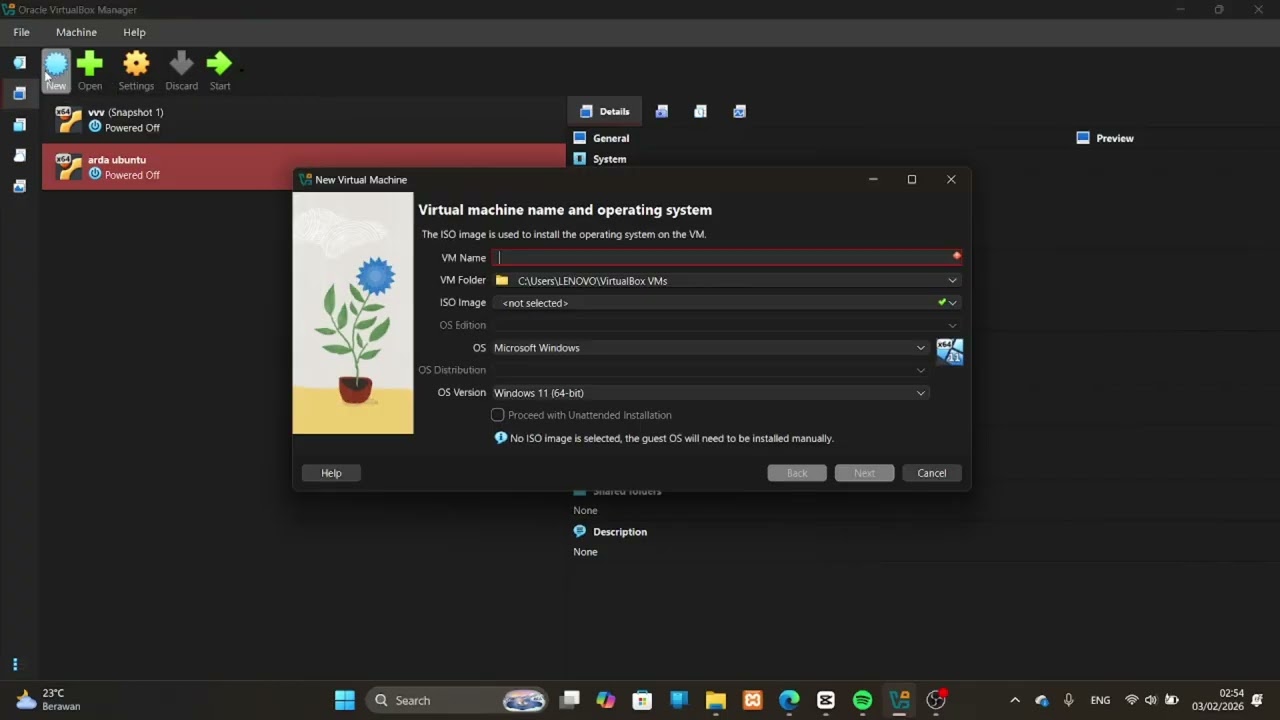Click the Discard toolbar icon
The height and width of the screenshot is (720, 1280).
(x=181, y=71)
